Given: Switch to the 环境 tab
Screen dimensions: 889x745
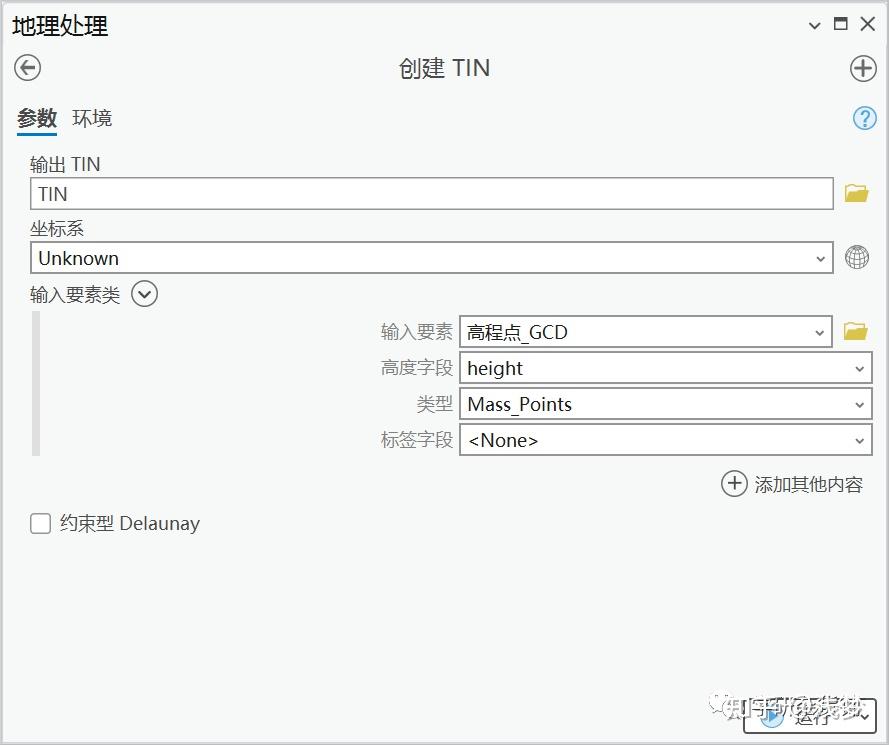Looking at the screenshot, I should 92,118.
